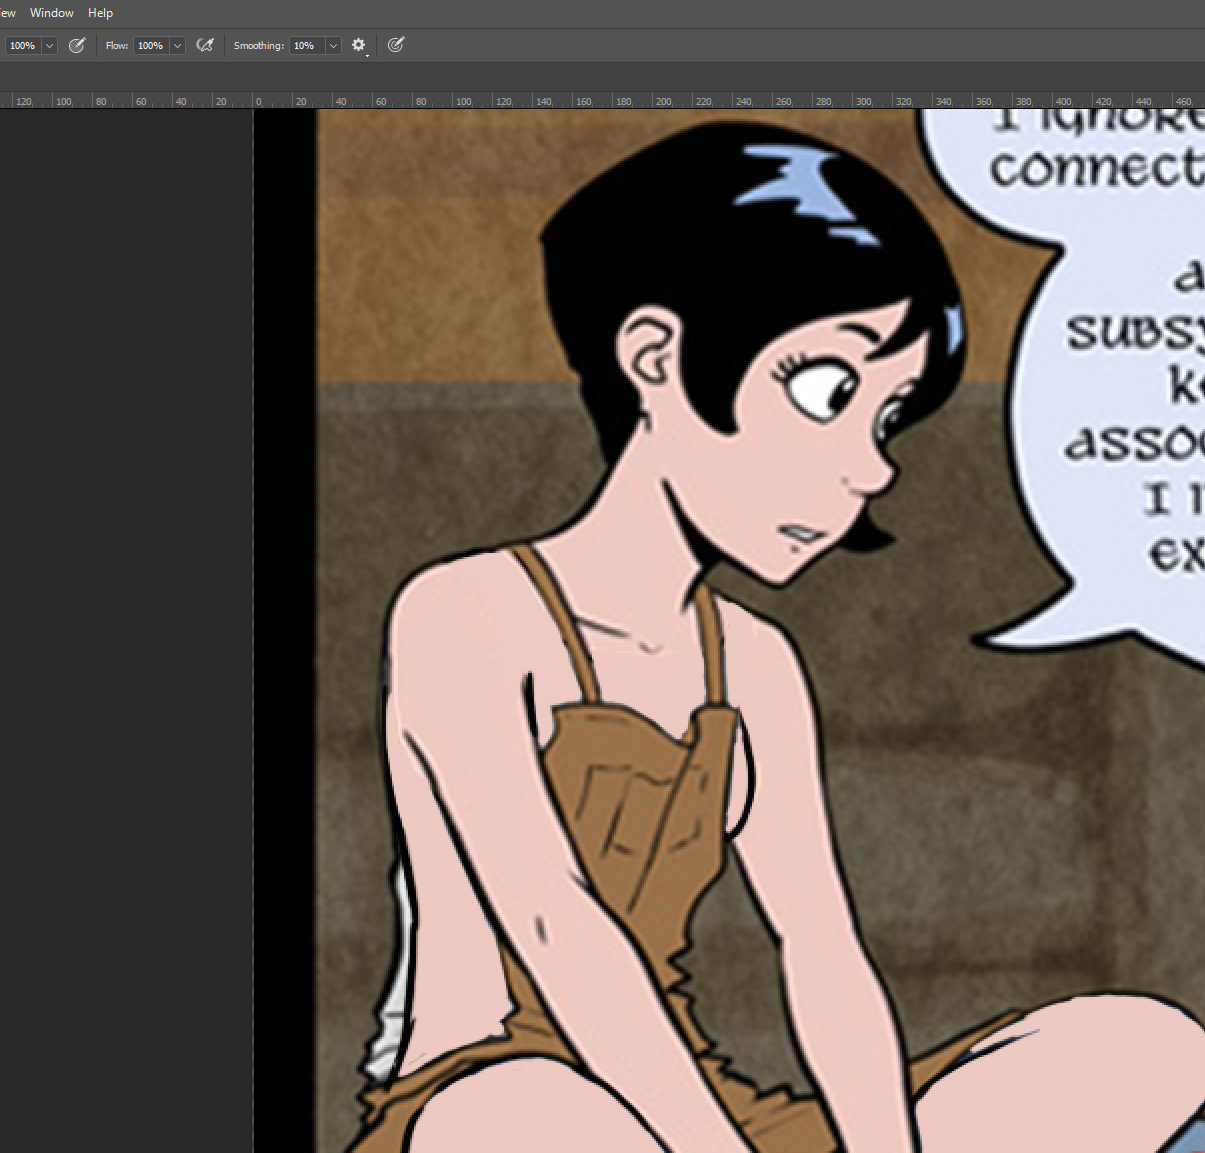This screenshot has width=1205, height=1153.
Task: Expand the opacity value dropdown arrow
Action: point(49,45)
